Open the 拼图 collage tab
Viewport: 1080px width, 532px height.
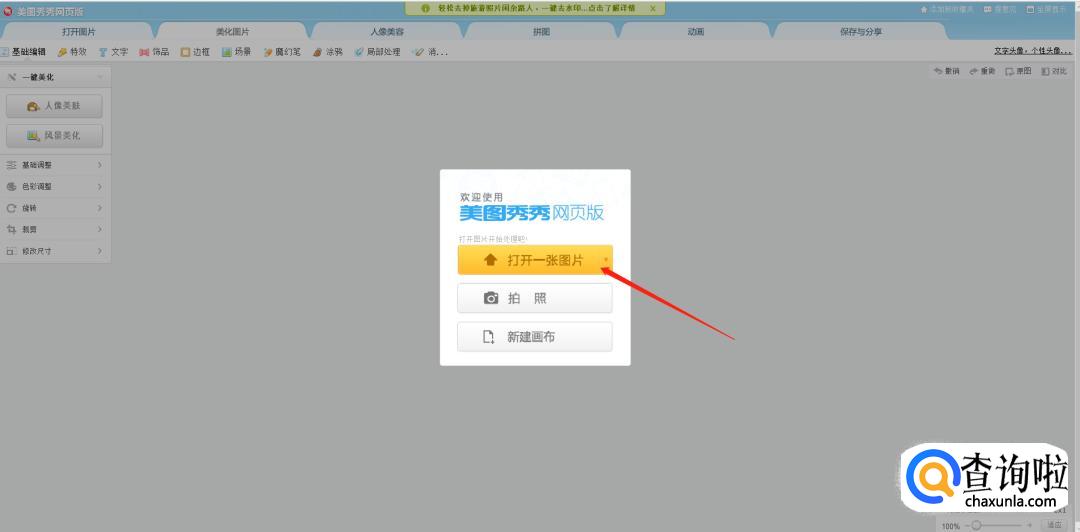(541, 32)
